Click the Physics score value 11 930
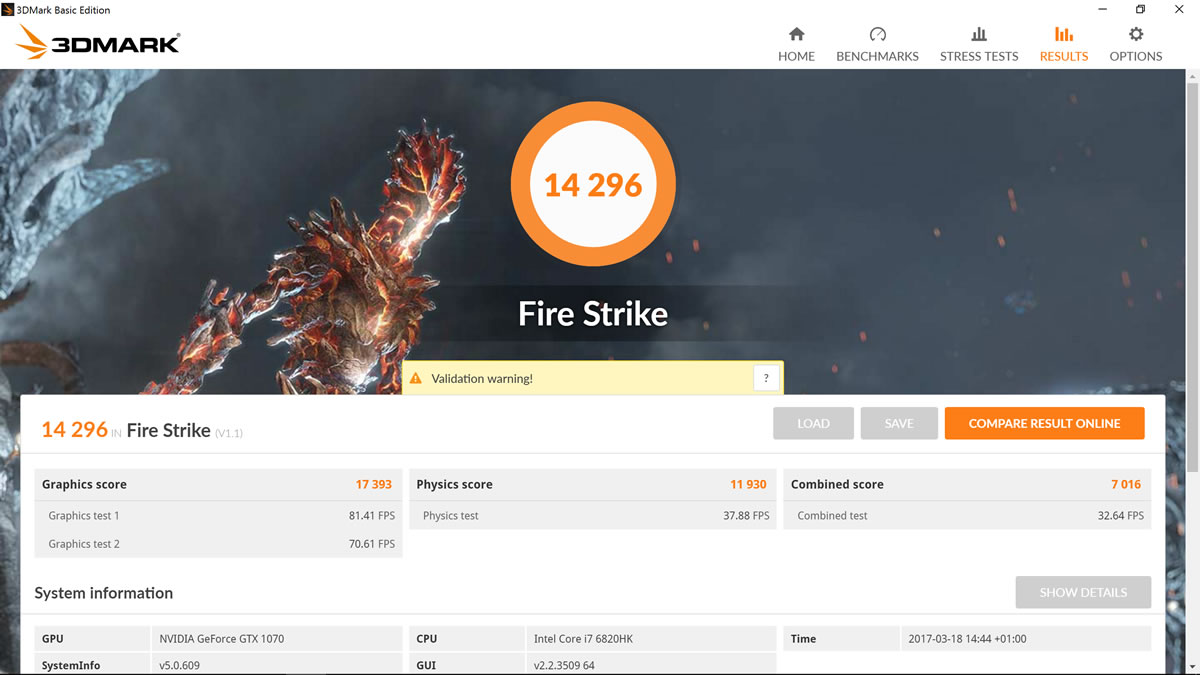Screen dimensions: 1200x675 [x=748, y=484]
